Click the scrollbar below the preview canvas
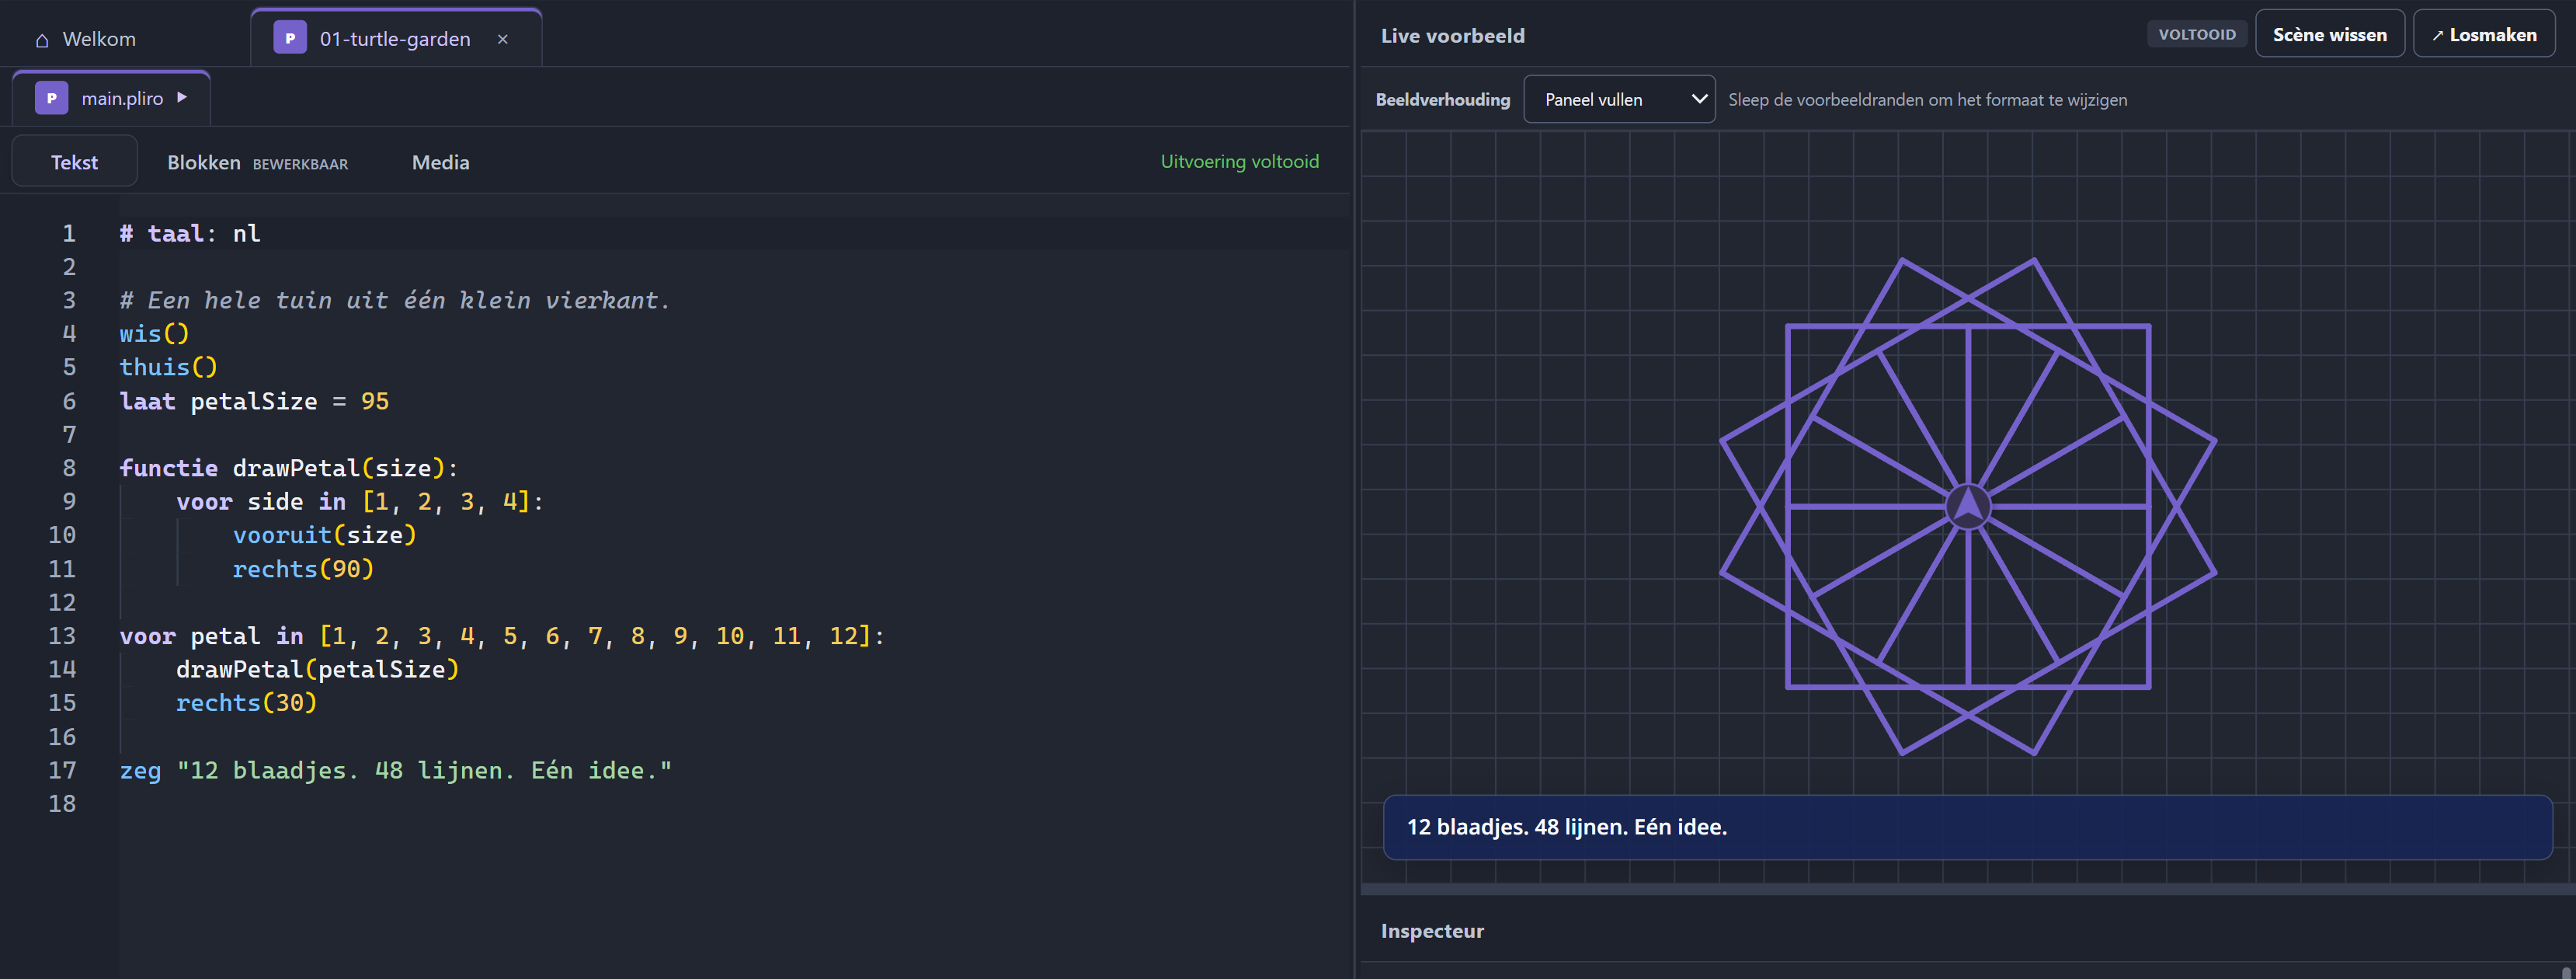Screen dimensions: 2576x979 click(x=1967, y=889)
